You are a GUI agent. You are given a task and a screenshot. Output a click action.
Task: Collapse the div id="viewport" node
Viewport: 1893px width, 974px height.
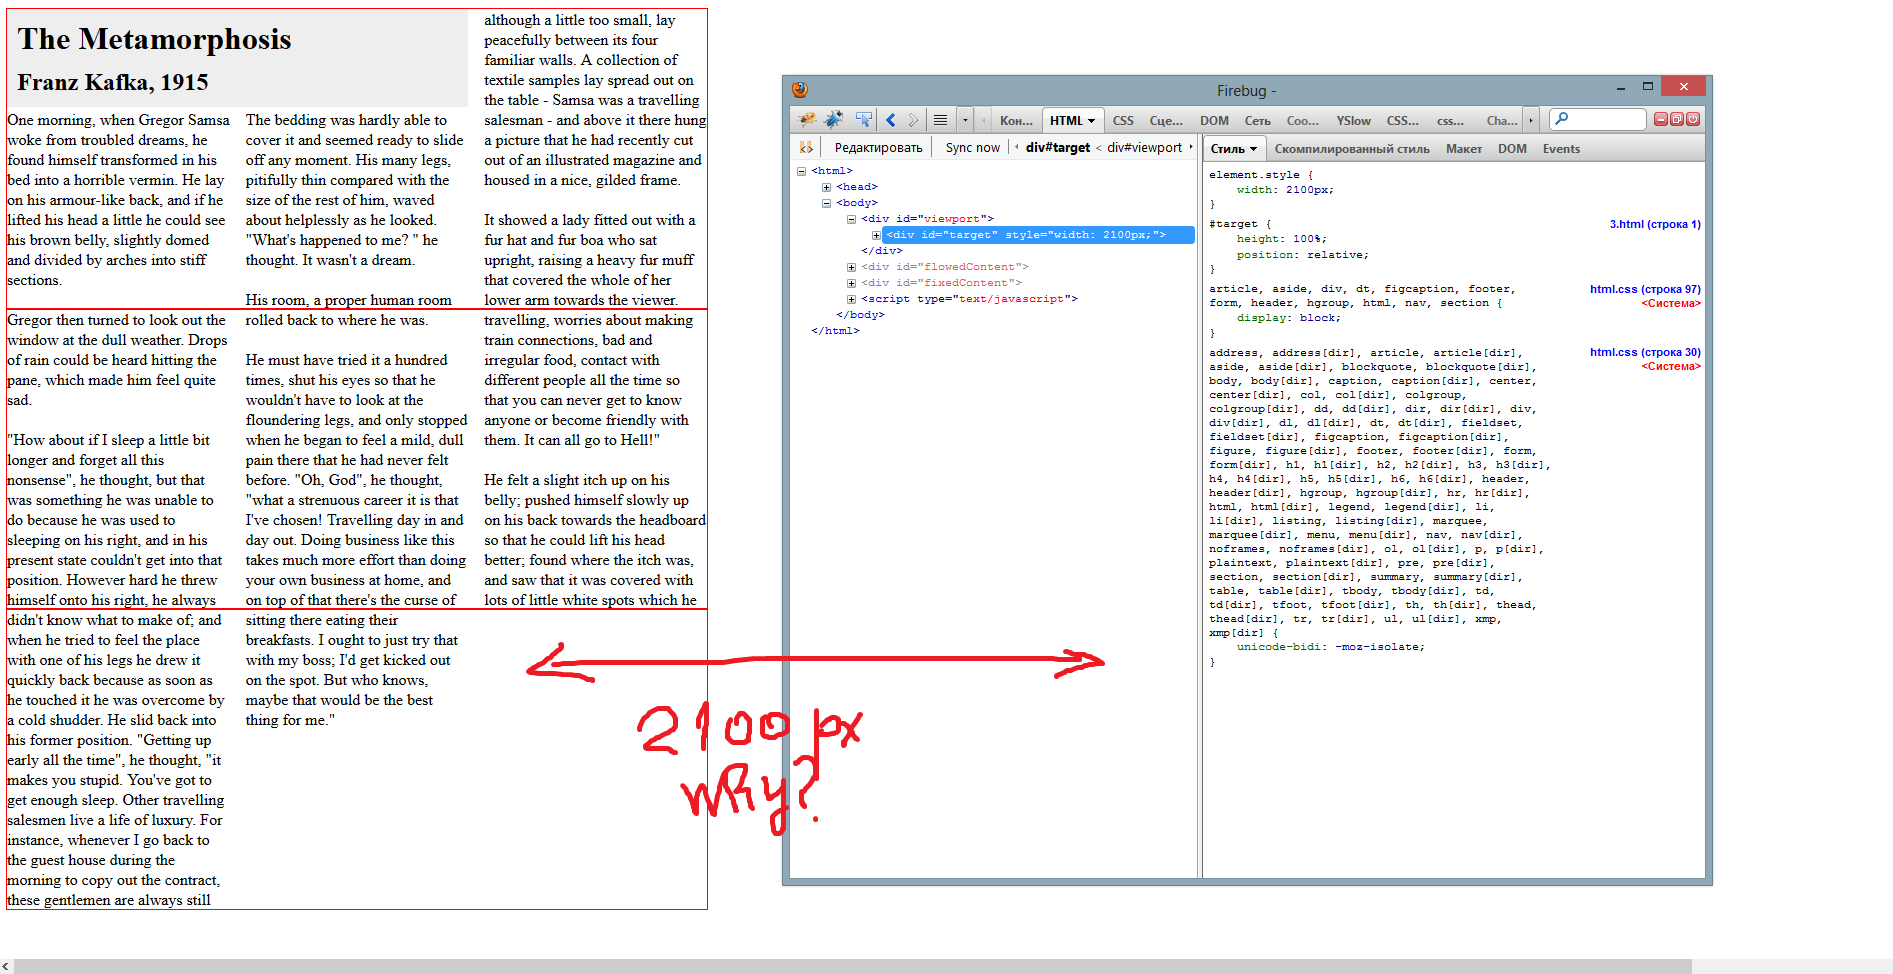tap(851, 219)
